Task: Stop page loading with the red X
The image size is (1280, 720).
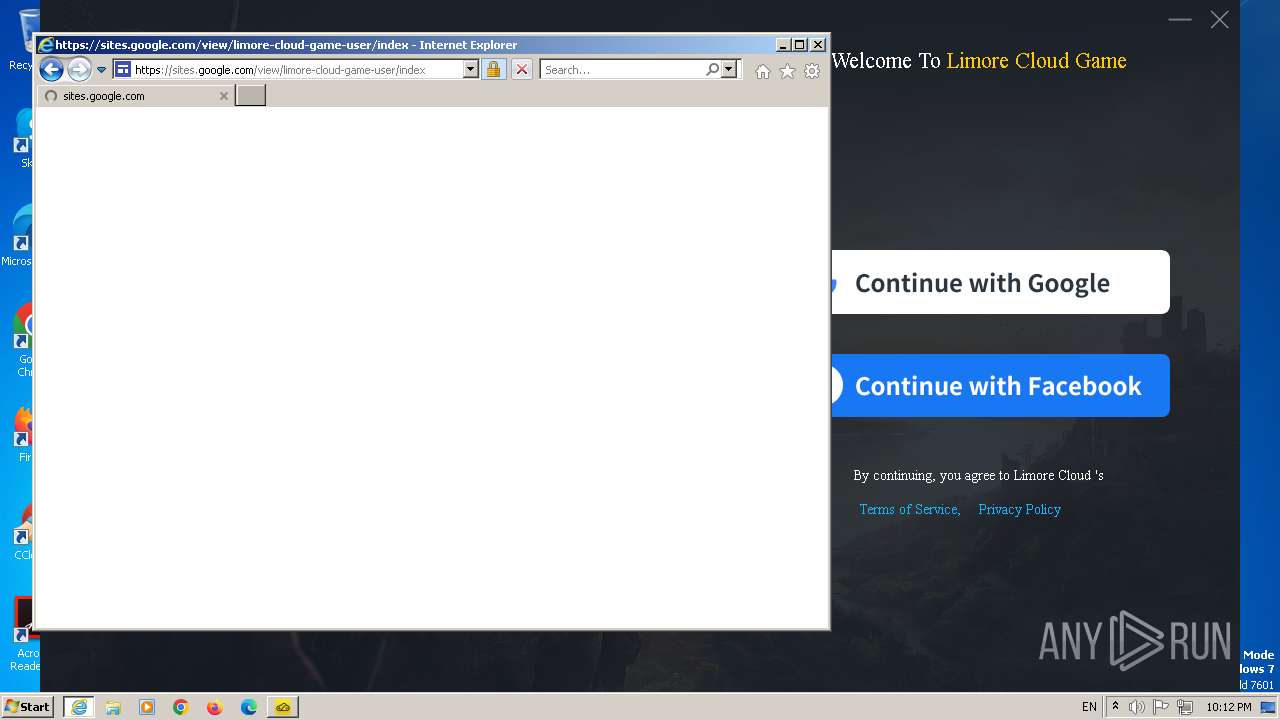Action: 521,69
